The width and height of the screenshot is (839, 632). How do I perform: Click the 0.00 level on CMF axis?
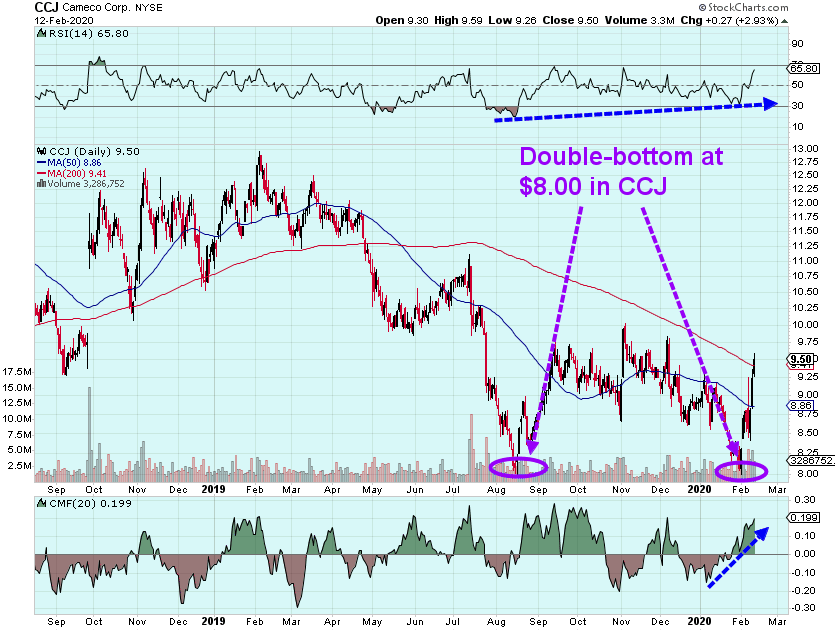coord(805,554)
